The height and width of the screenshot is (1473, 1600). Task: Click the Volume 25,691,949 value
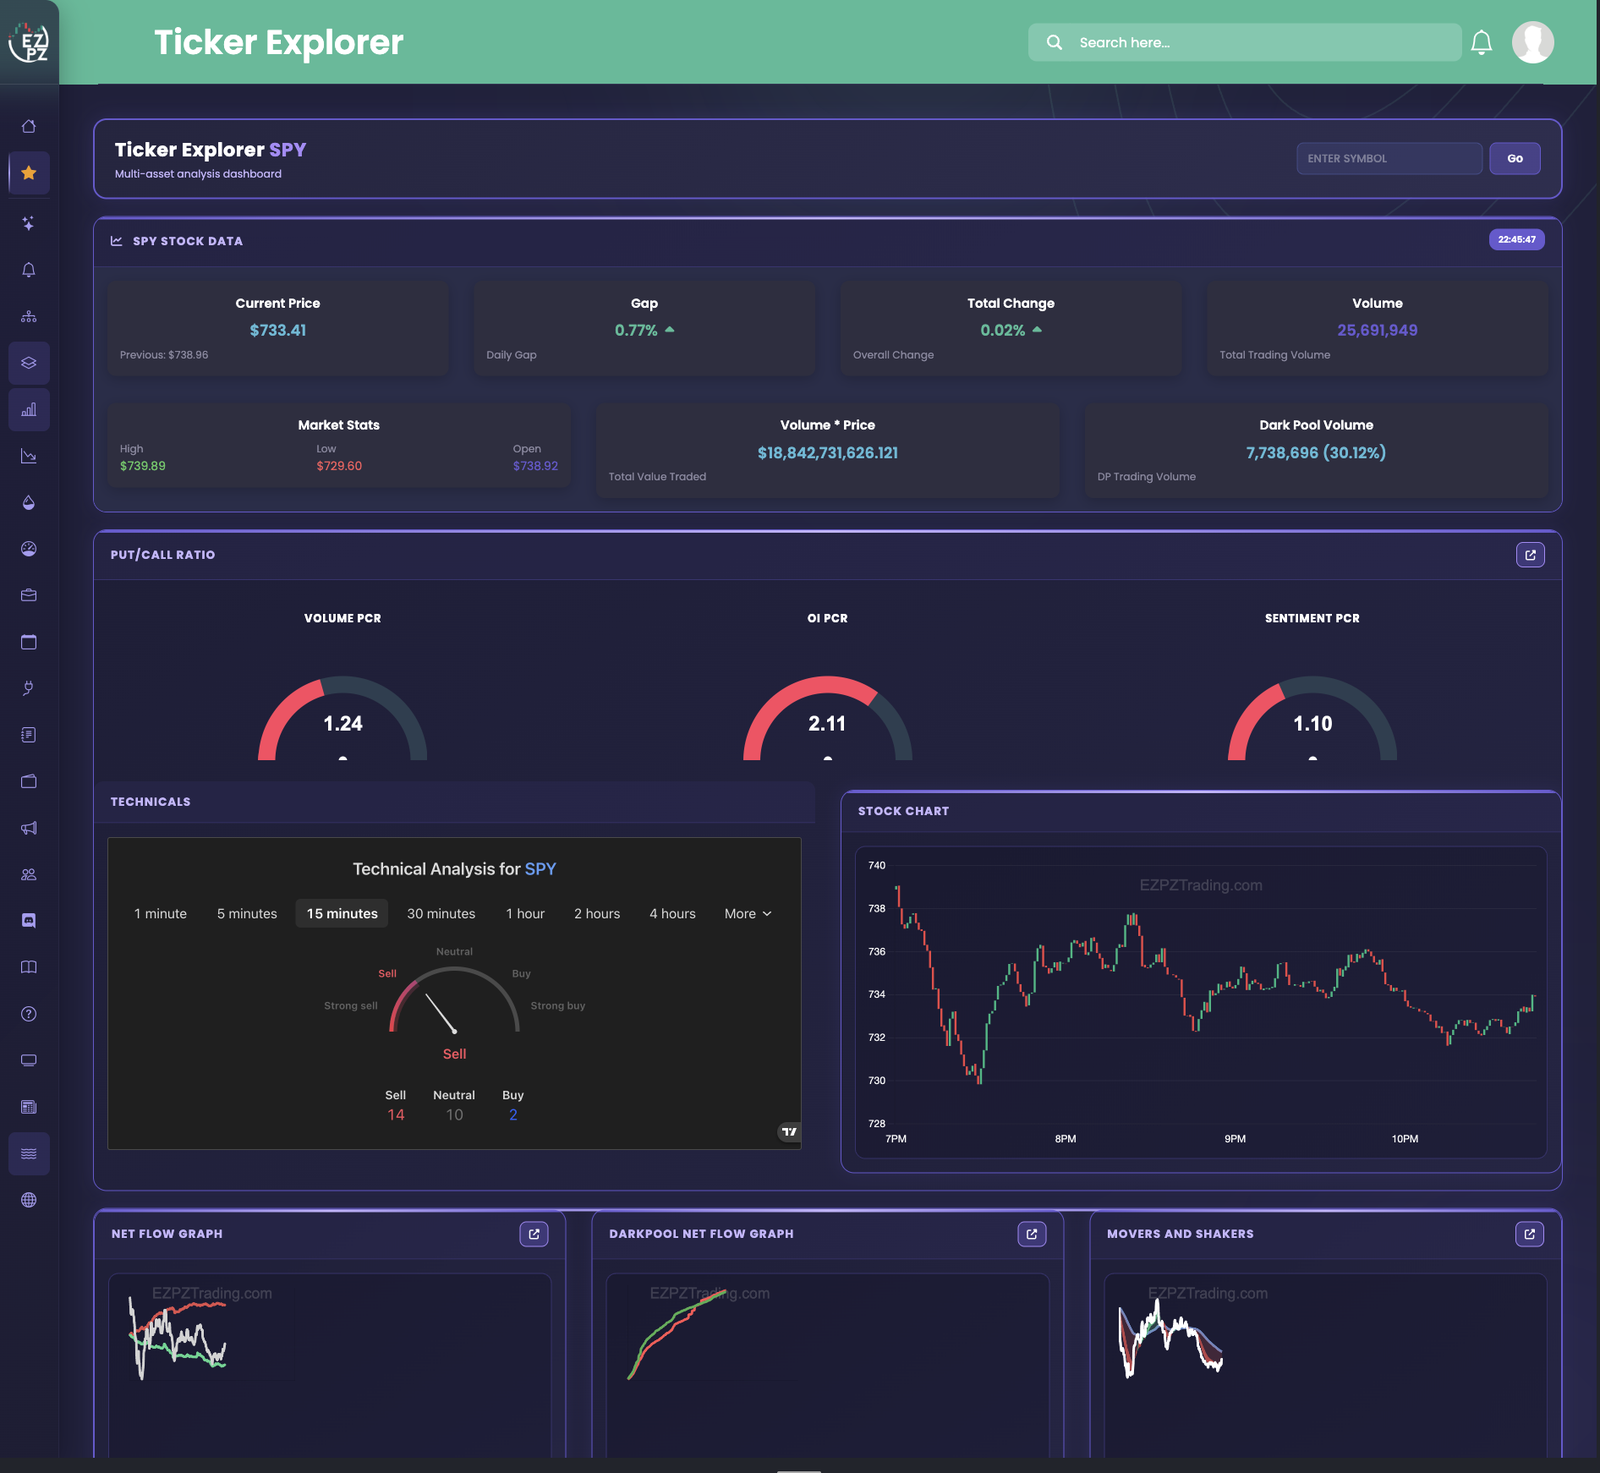pos(1377,330)
